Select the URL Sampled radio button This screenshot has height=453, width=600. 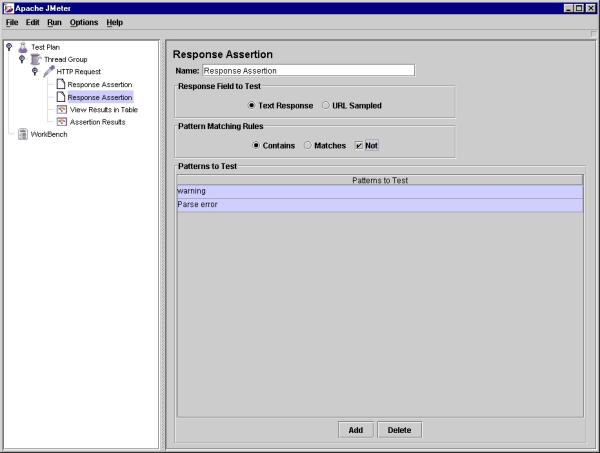pos(325,105)
